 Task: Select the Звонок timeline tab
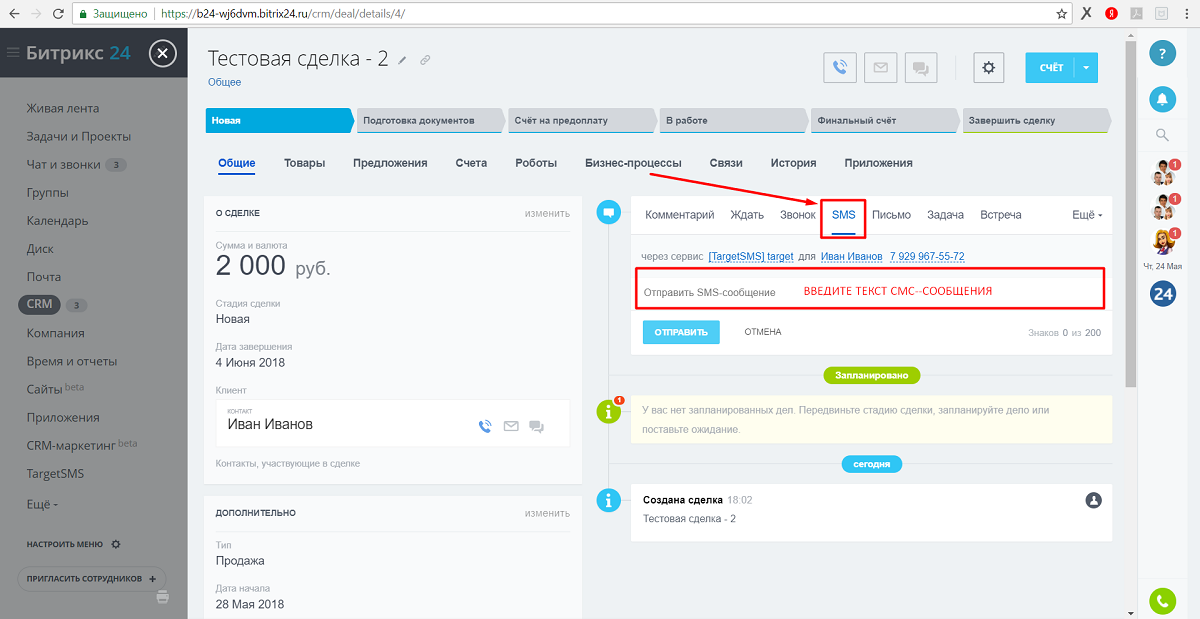coord(798,215)
